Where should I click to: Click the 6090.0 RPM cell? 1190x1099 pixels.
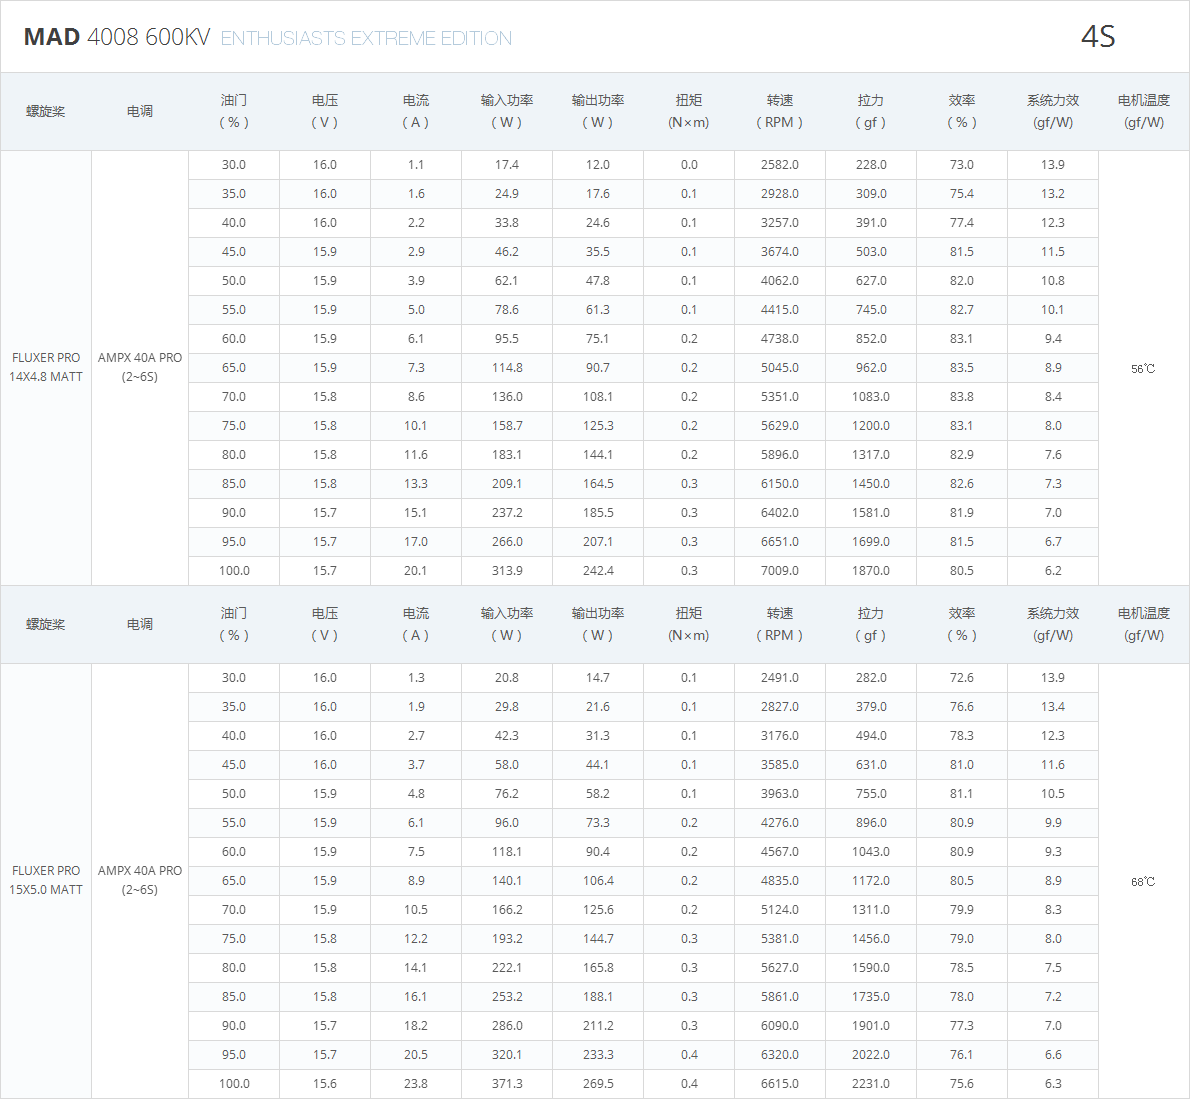click(x=780, y=1026)
